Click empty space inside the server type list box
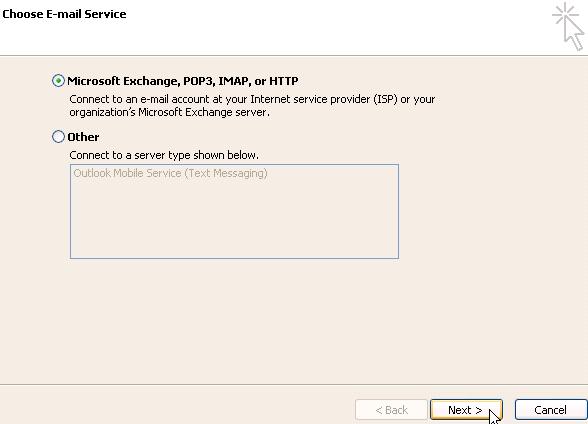 [234, 221]
